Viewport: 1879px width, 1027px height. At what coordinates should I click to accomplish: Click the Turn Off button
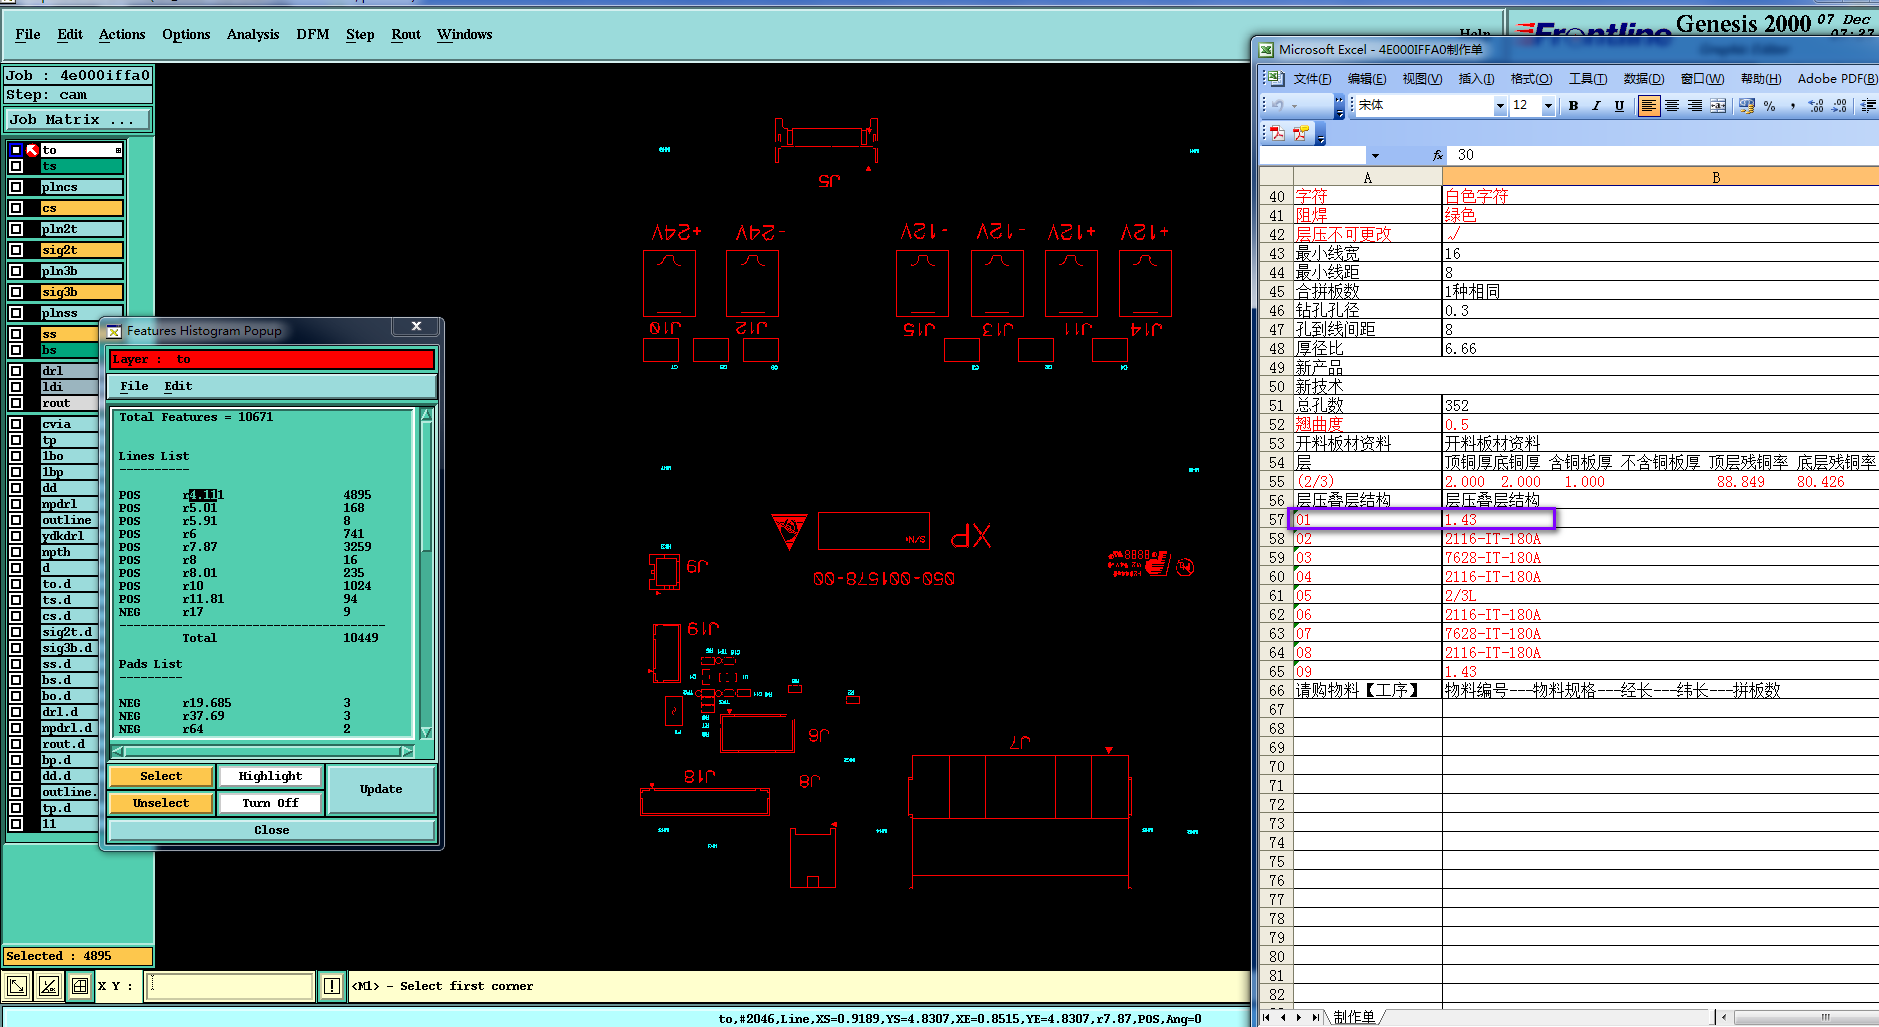(x=270, y=803)
